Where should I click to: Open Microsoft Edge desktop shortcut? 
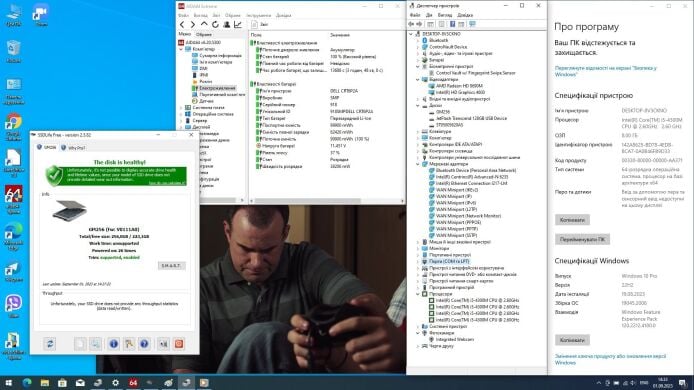tap(13, 236)
